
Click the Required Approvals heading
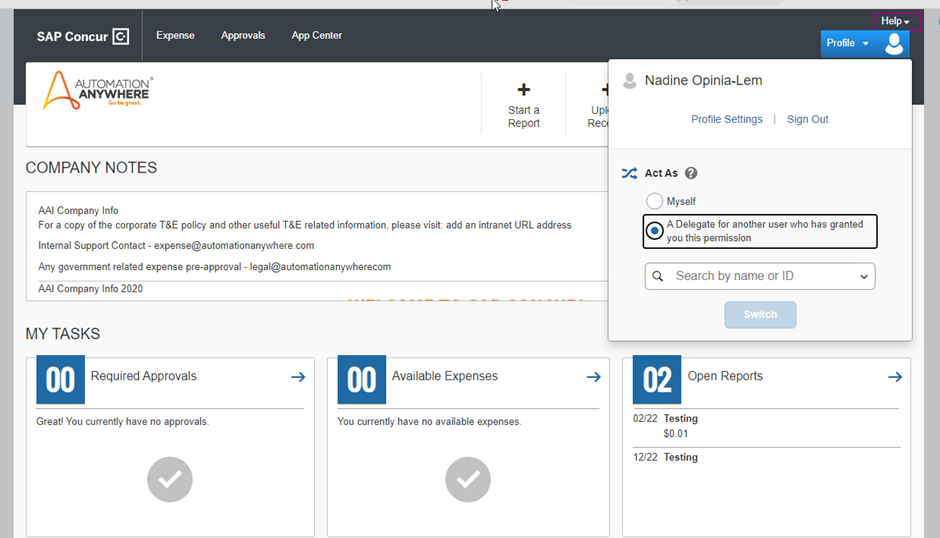[x=143, y=376]
